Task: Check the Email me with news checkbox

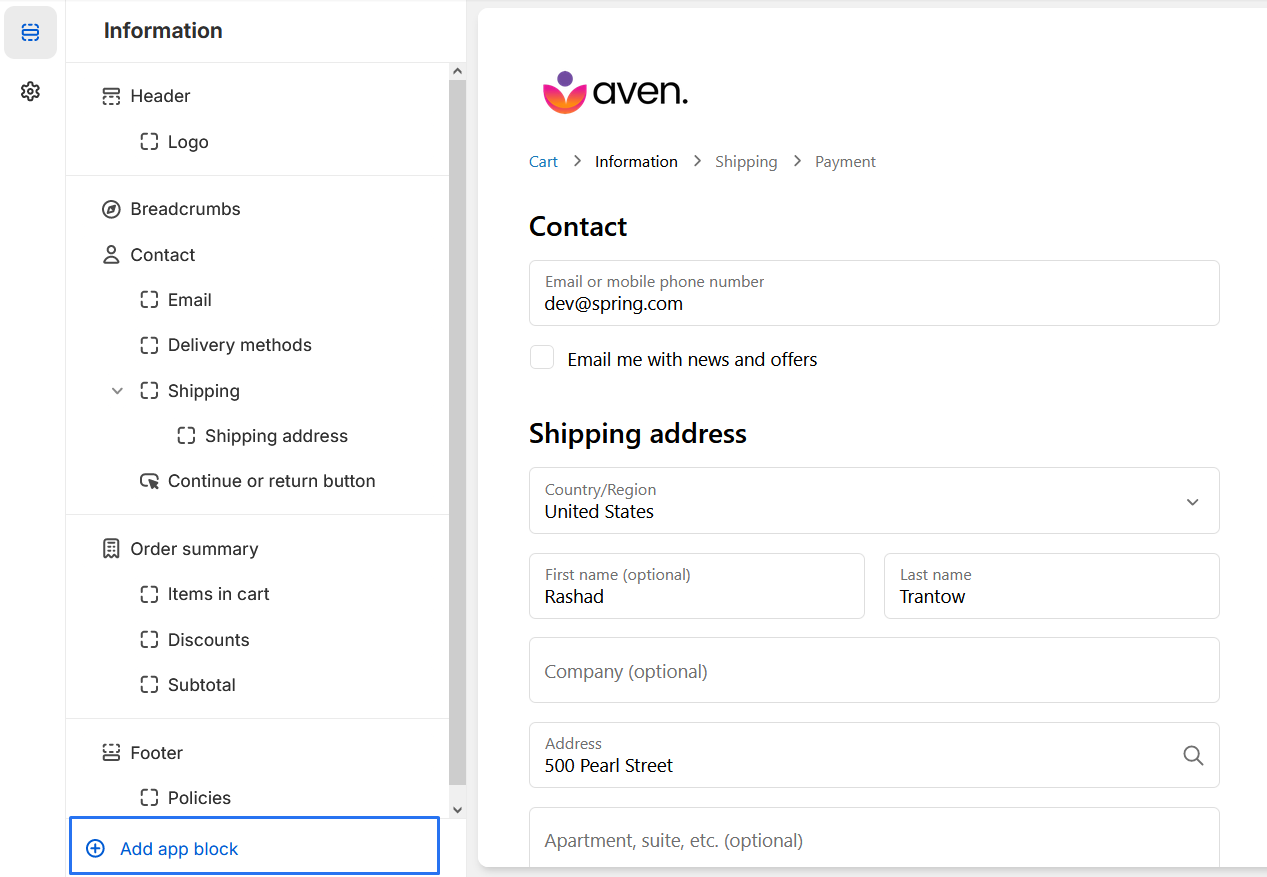Action: point(542,358)
